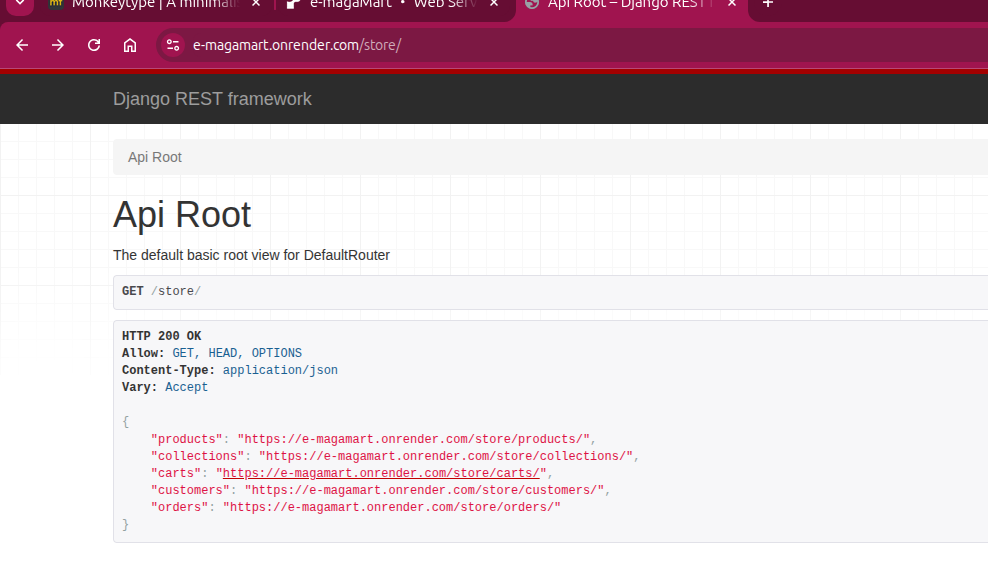
Task: Open the orders endpoint URL
Action: coord(391,507)
